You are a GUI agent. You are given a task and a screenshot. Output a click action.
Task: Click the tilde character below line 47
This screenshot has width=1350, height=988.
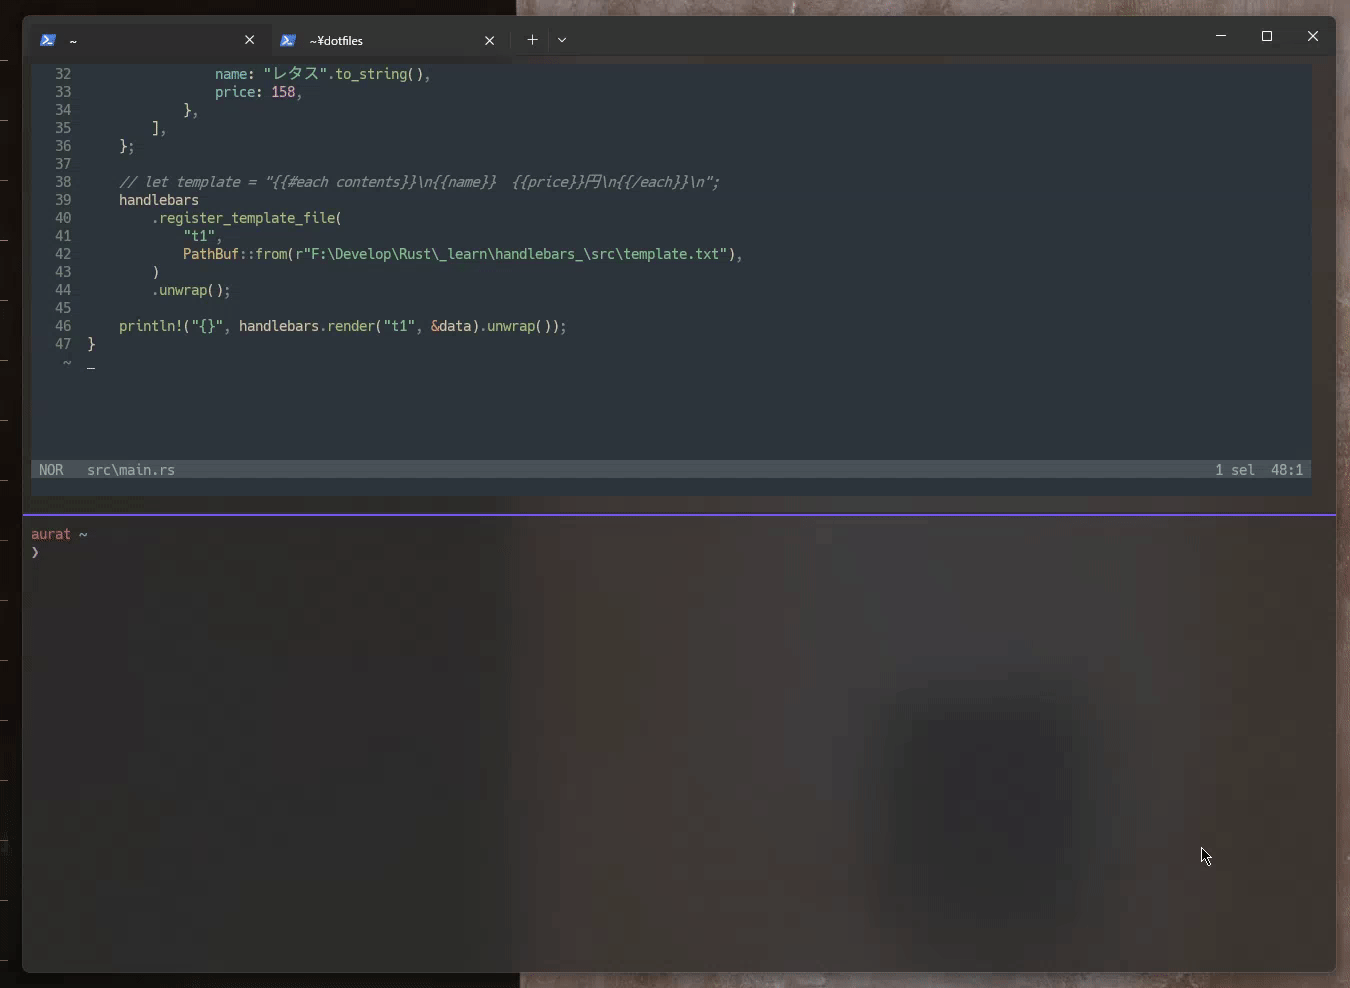click(66, 363)
